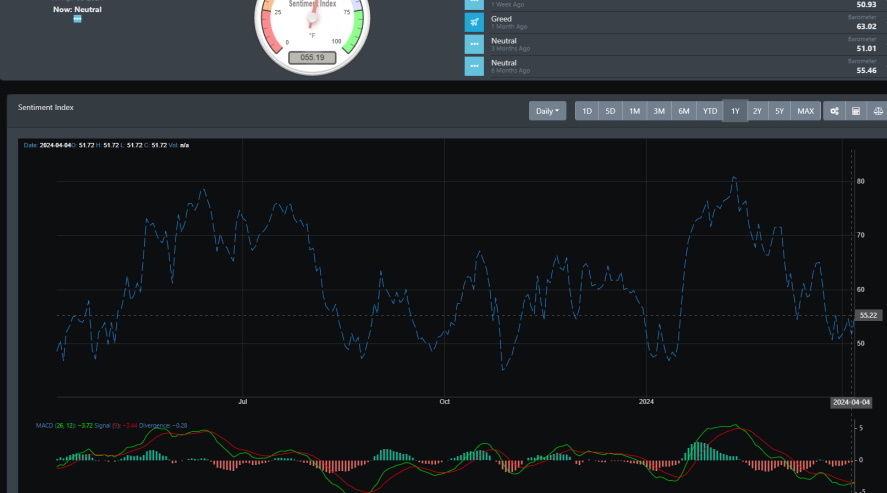Select the 2024-04-04 date marker

click(x=851, y=403)
